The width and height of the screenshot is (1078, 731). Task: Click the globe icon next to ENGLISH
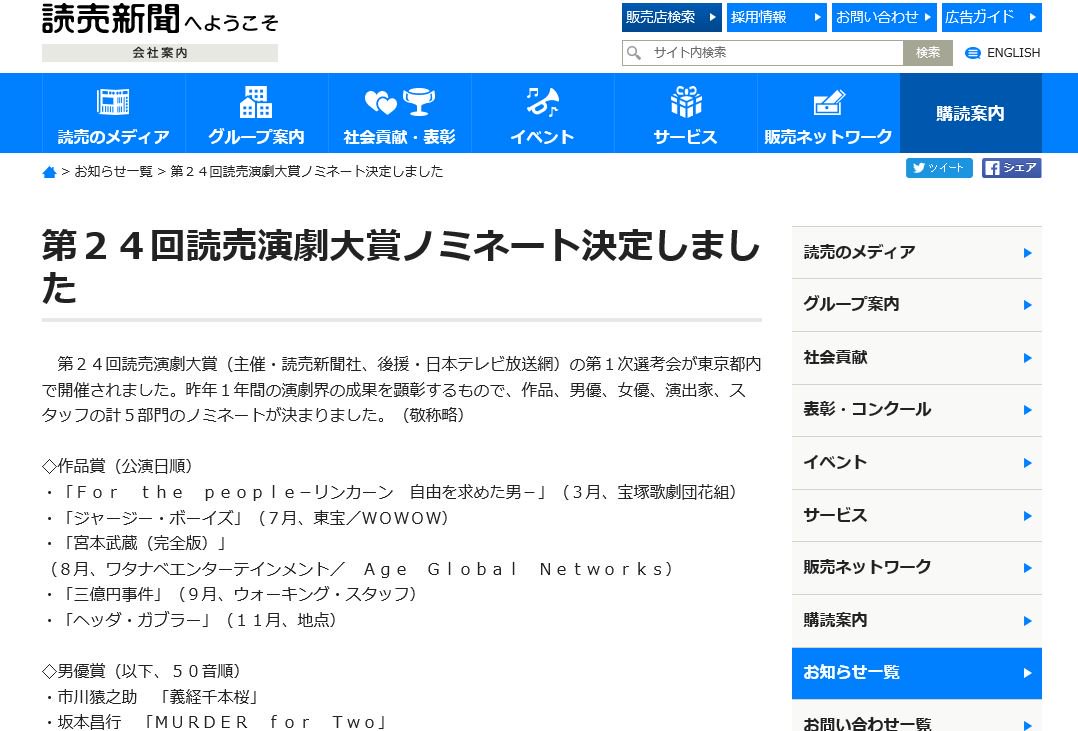(972, 53)
